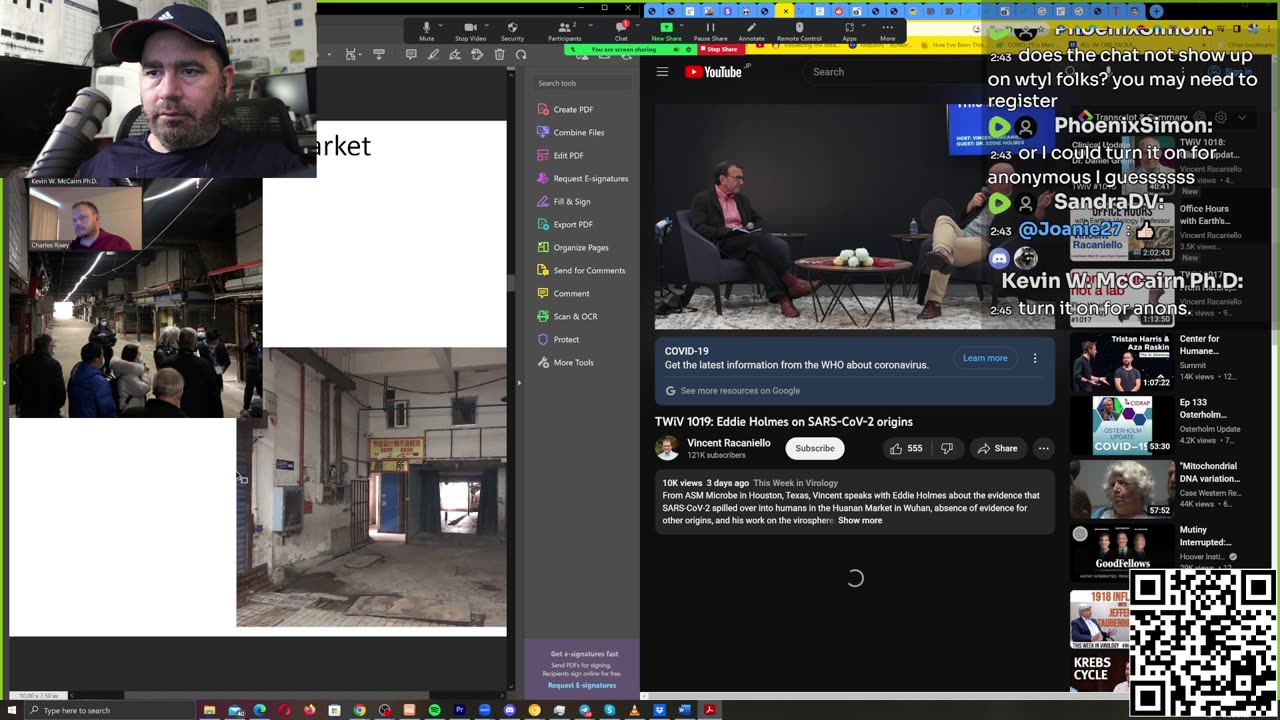Open Zoom More options

coord(887,31)
